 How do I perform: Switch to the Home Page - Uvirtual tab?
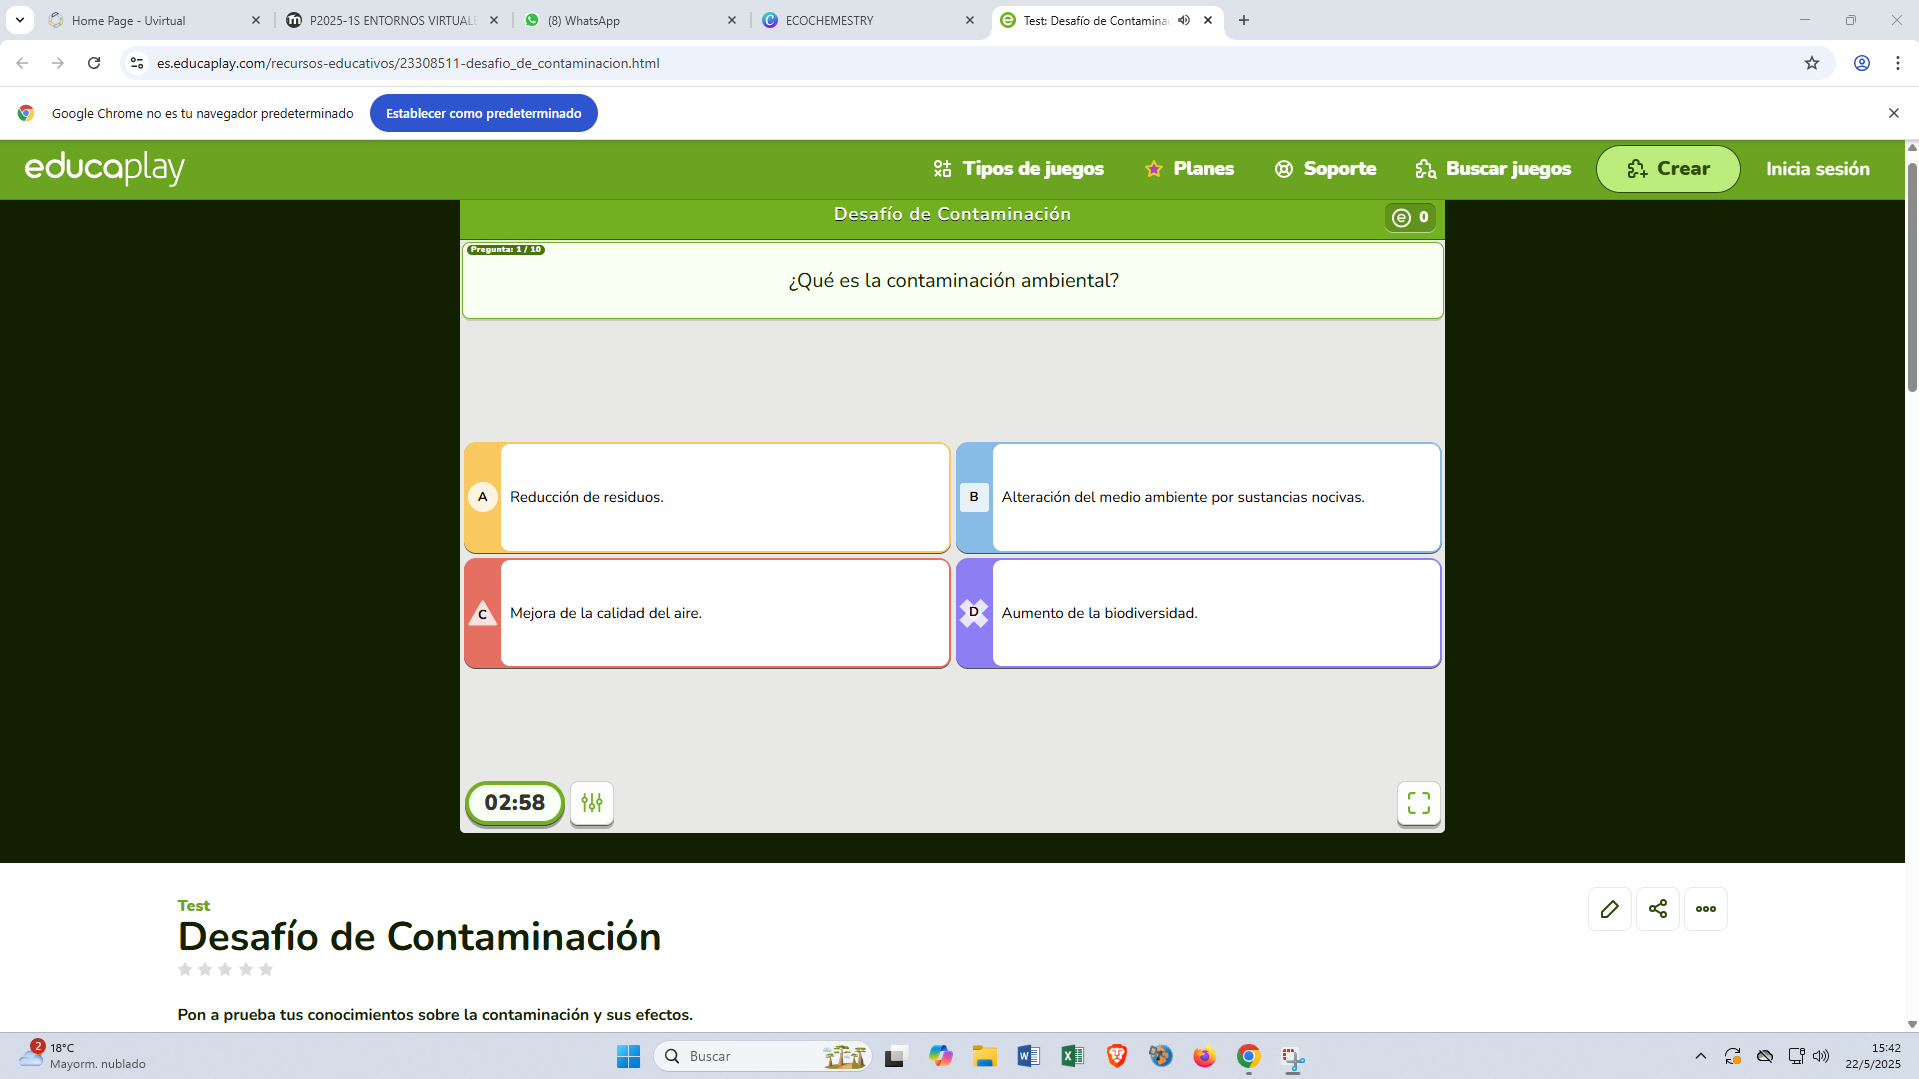153,20
